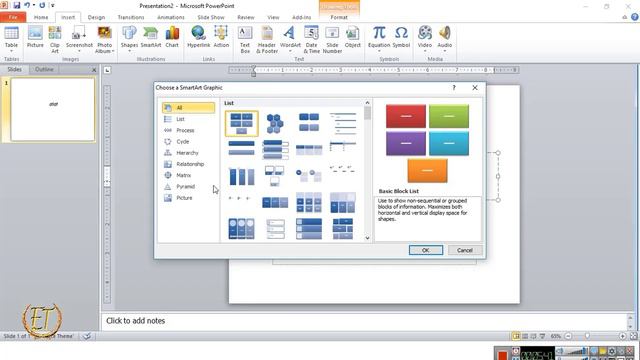Choose the Alternating Hexagons layout thumbnail
This screenshot has height=360, width=640.
pyautogui.click(x=275, y=123)
